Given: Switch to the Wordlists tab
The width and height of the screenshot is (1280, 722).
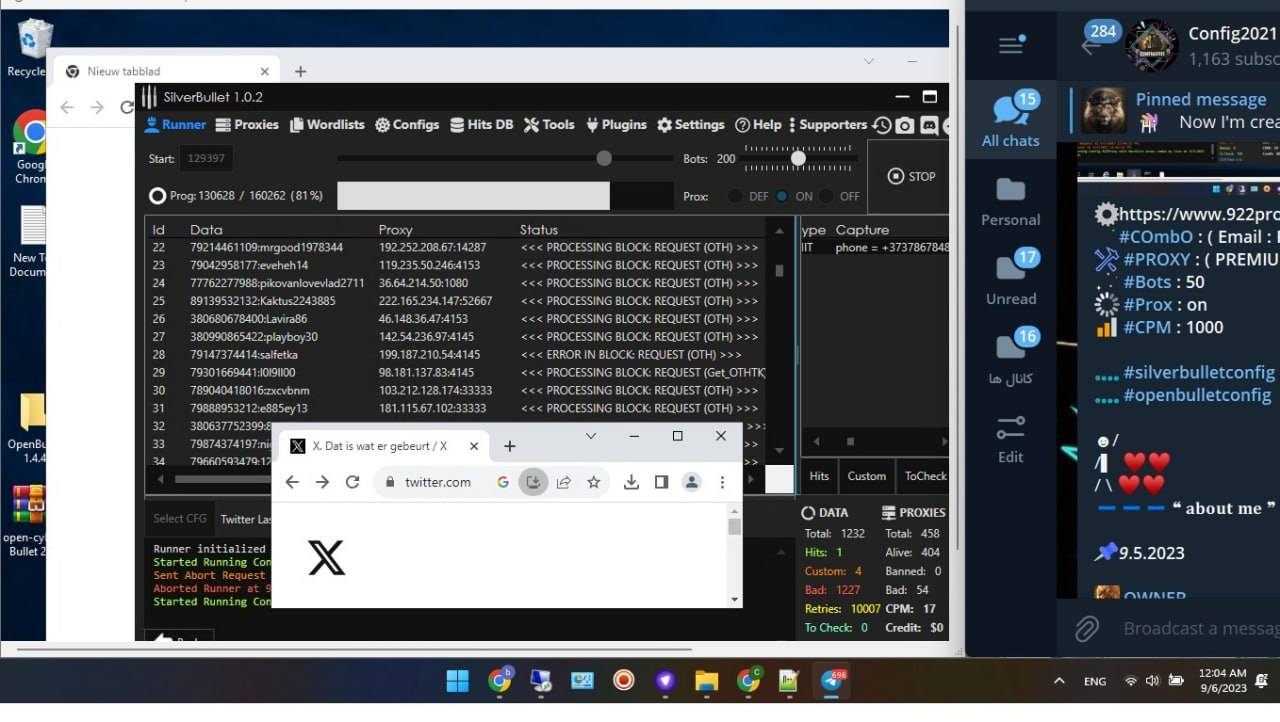Looking at the screenshot, I should coord(327,125).
